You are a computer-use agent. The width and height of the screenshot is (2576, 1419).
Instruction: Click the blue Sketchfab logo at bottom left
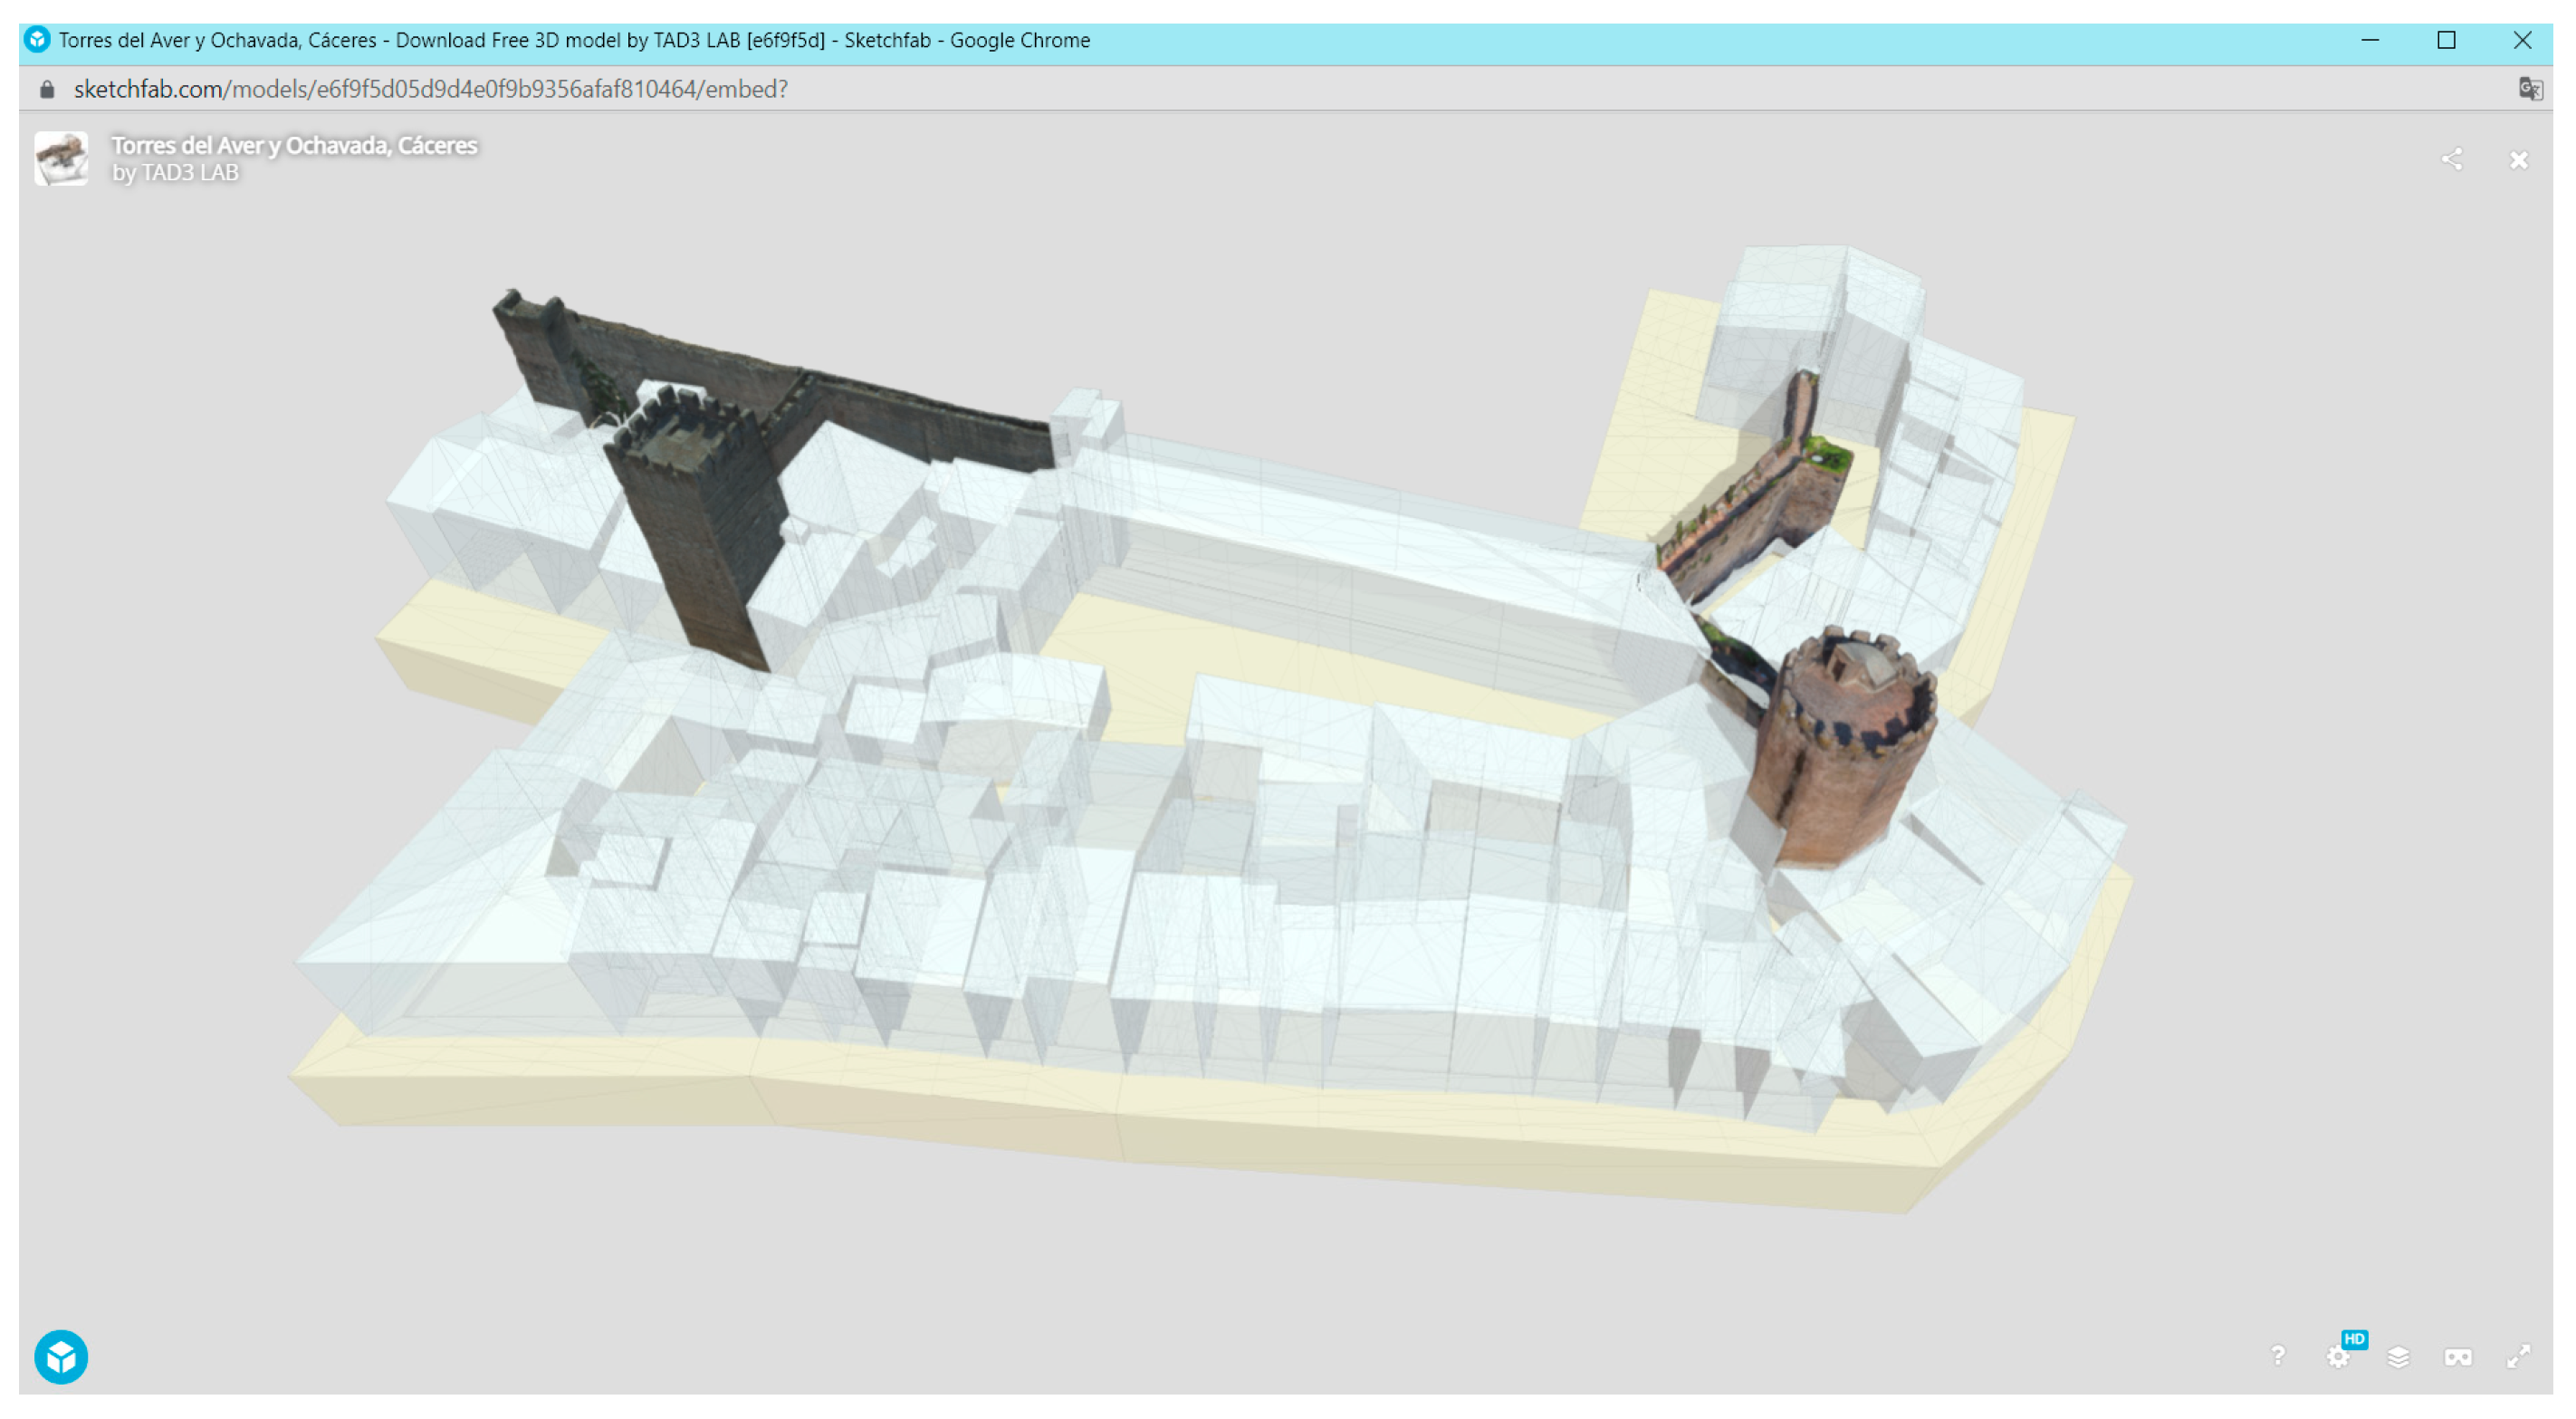(61, 1357)
